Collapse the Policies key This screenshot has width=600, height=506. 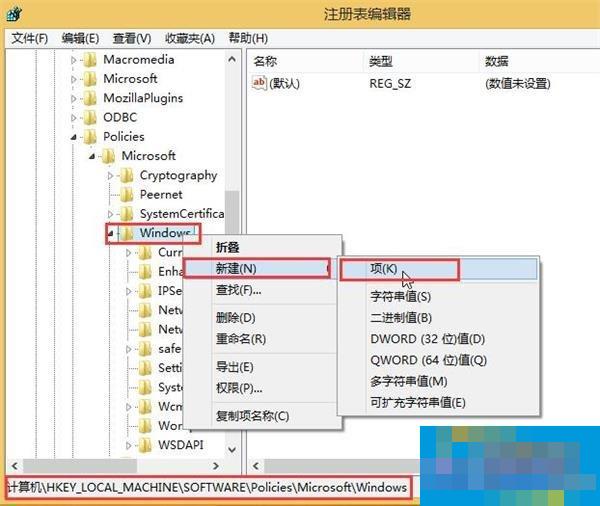[73, 137]
